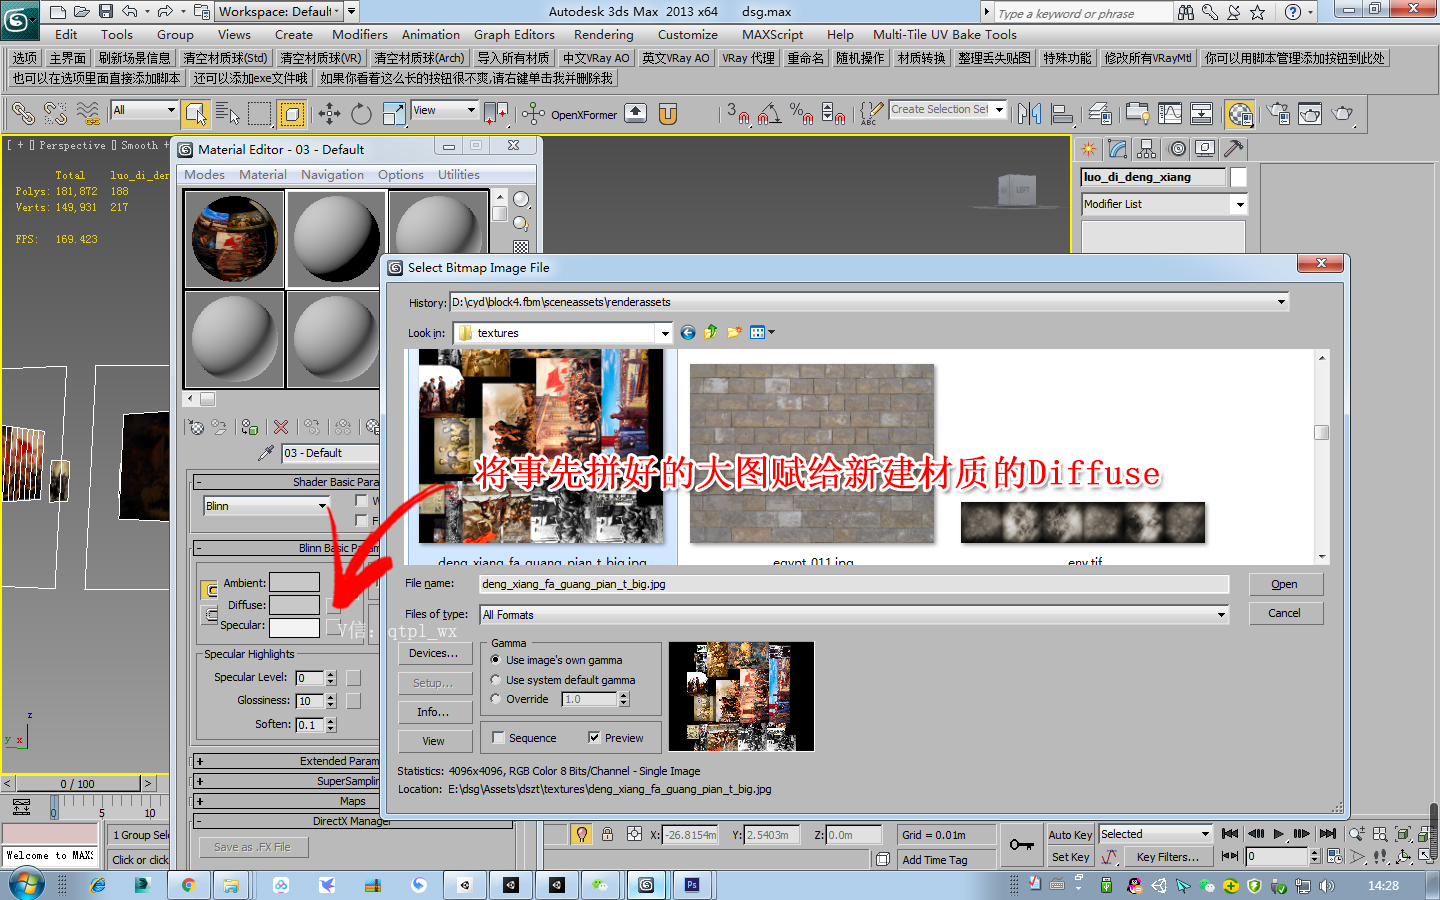Click the Align tool icon
The image size is (1440, 900).
pos(1062,114)
